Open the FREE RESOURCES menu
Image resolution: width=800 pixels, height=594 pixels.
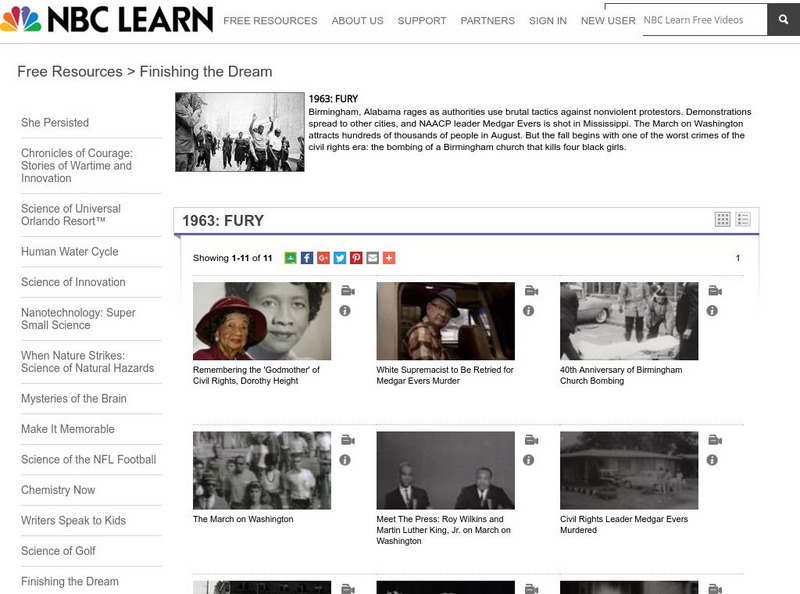(x=270, y=21)
